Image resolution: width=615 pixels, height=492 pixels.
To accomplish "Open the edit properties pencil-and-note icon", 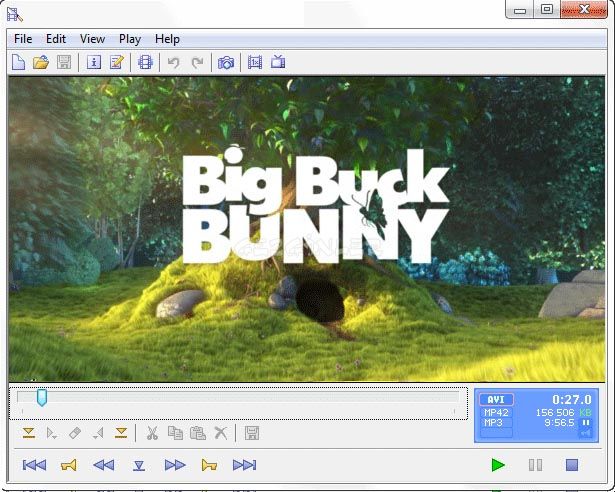I will [x=116, y=62].
